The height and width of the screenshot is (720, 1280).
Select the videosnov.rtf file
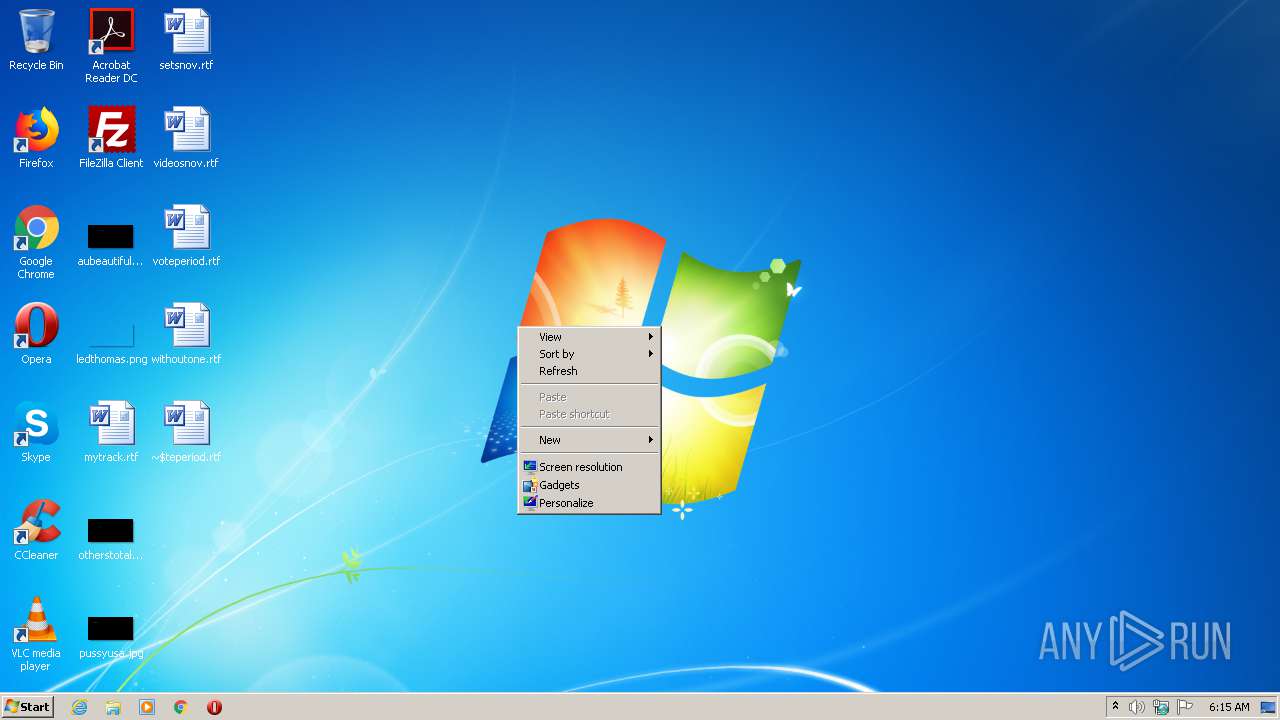(x=186, y=138)
